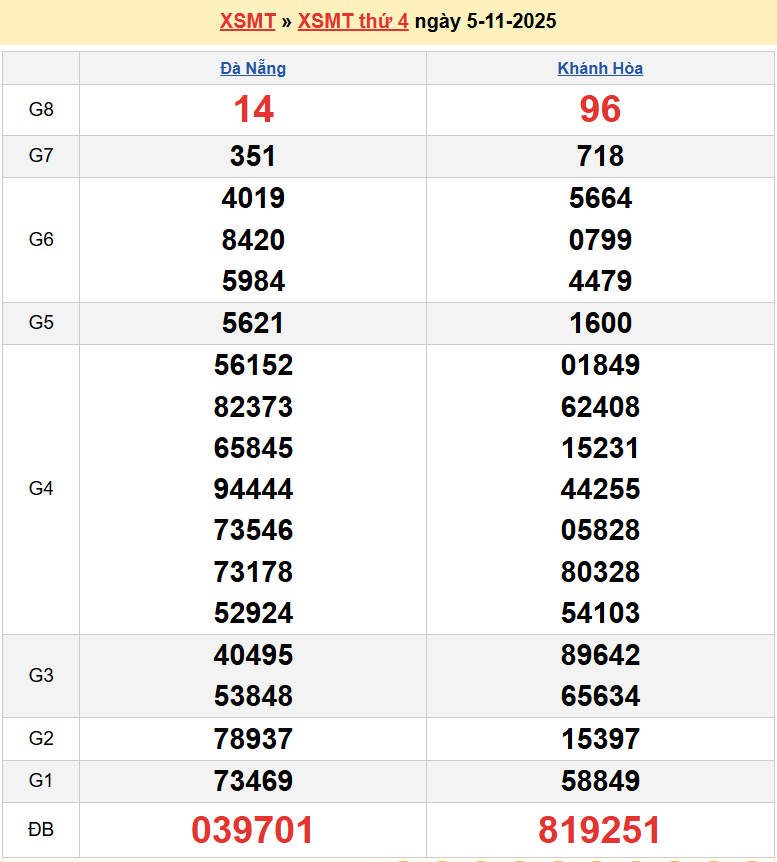
Task: Click Đà Nẵng G5 number 5621
Action: click(x=253, y=323)
